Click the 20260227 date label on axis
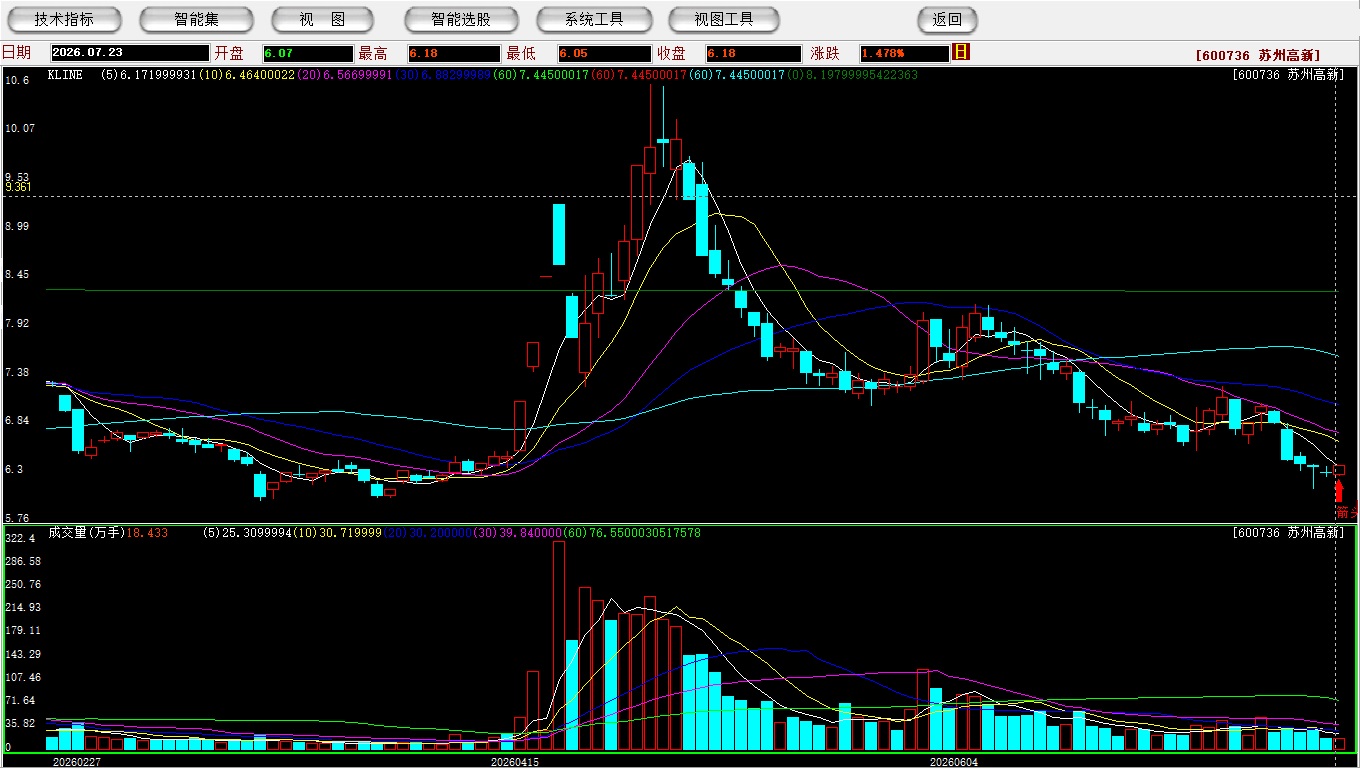This screenshot has height=768, width=1360. [x=76, y=762]
